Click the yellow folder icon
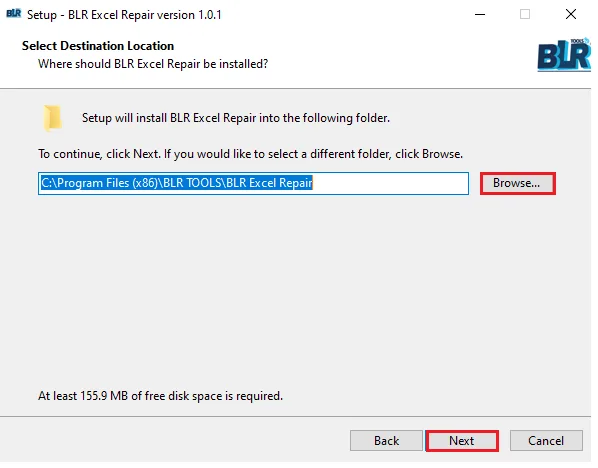598x468 pixels. 52,118
